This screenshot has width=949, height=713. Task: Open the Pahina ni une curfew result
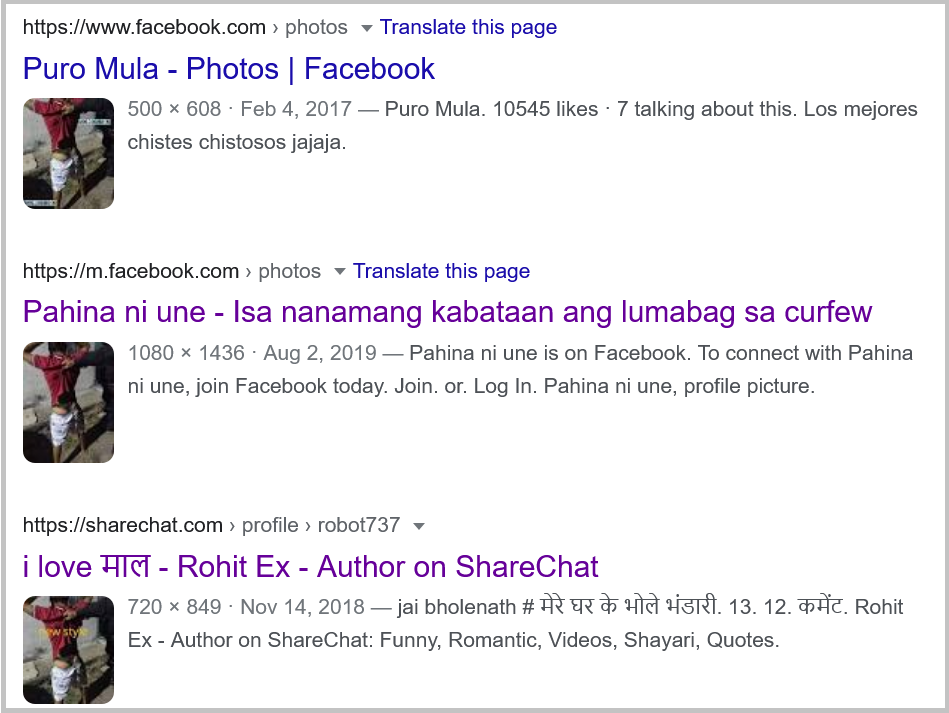pos(447,312)
